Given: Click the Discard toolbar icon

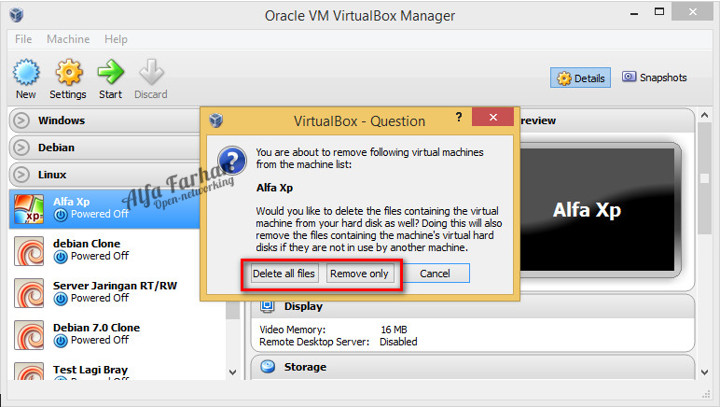Looking at the screenshot, I should pyautogui.click(x=151, y=71).
